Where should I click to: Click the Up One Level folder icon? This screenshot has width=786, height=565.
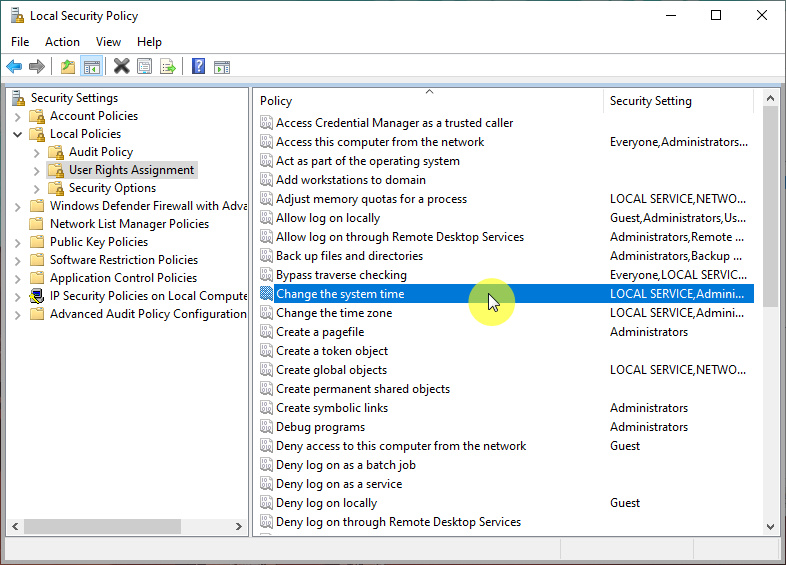coord(67,67)
